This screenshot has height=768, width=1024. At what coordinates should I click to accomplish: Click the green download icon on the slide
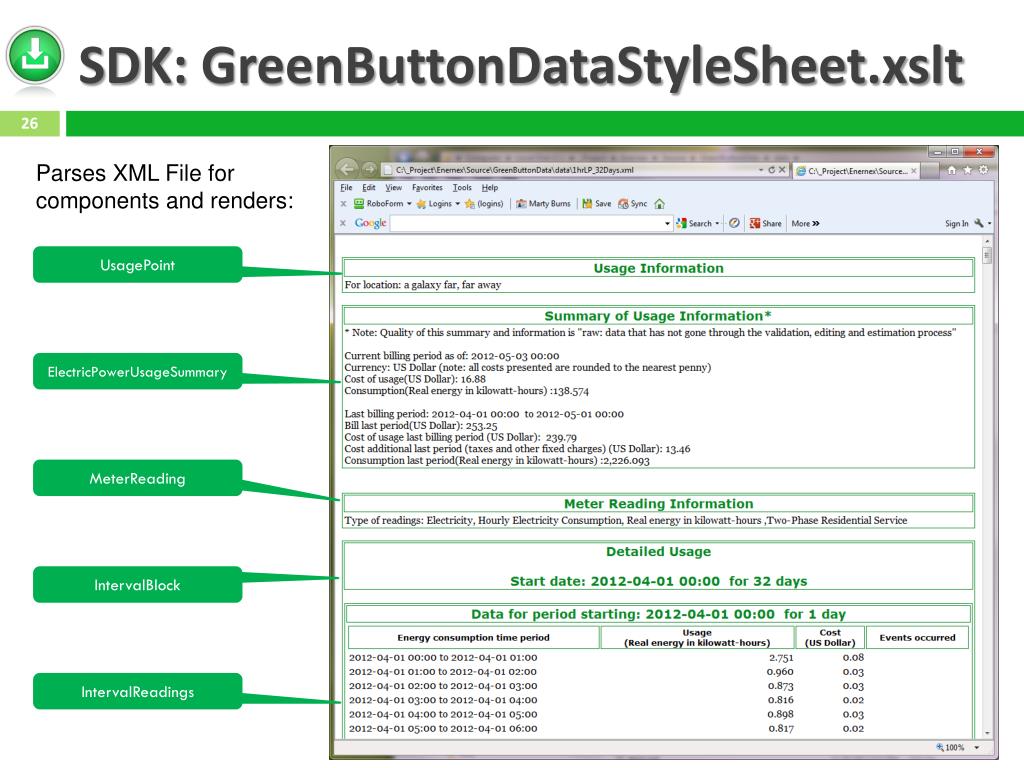coord(35,57)
